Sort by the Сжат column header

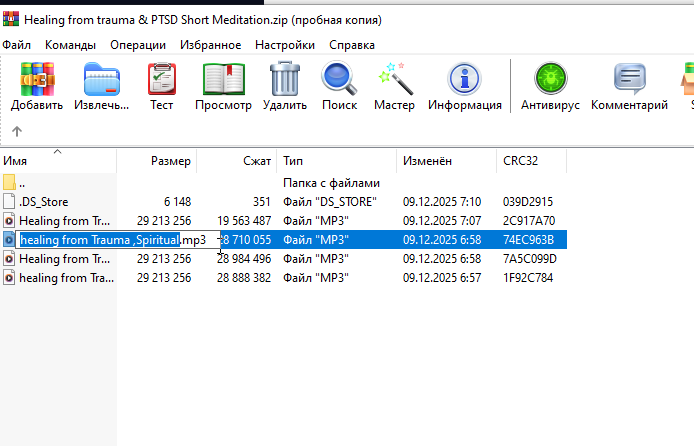pos(237,161)
